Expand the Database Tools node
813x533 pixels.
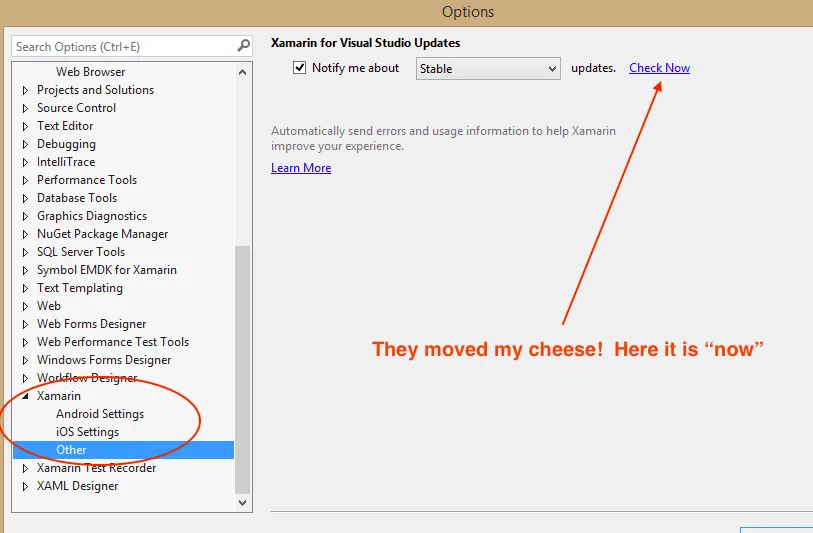pyautogui.click(x=25, y=198)
